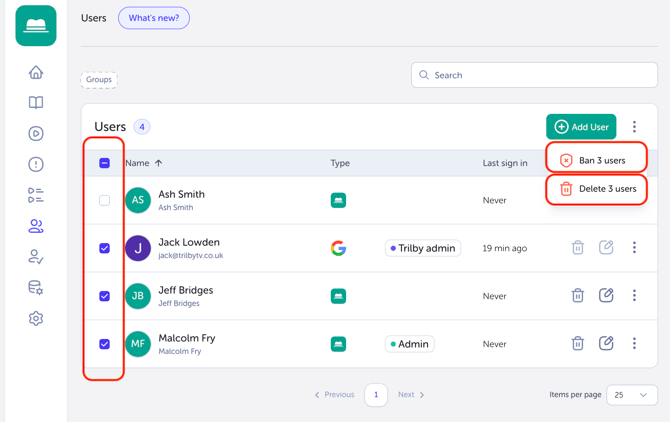Click the users count badge 4
This screenshot has width=670, height=422.
click(x=142, y=127)
